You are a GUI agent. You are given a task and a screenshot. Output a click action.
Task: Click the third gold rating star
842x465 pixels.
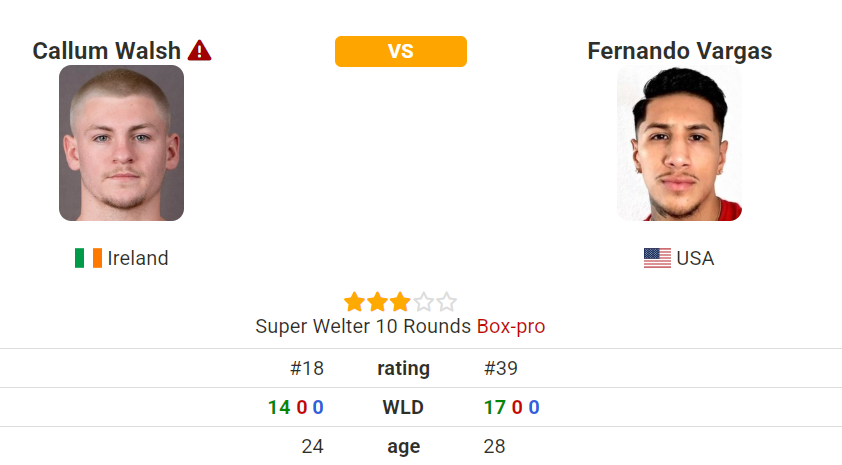point(400,302)
